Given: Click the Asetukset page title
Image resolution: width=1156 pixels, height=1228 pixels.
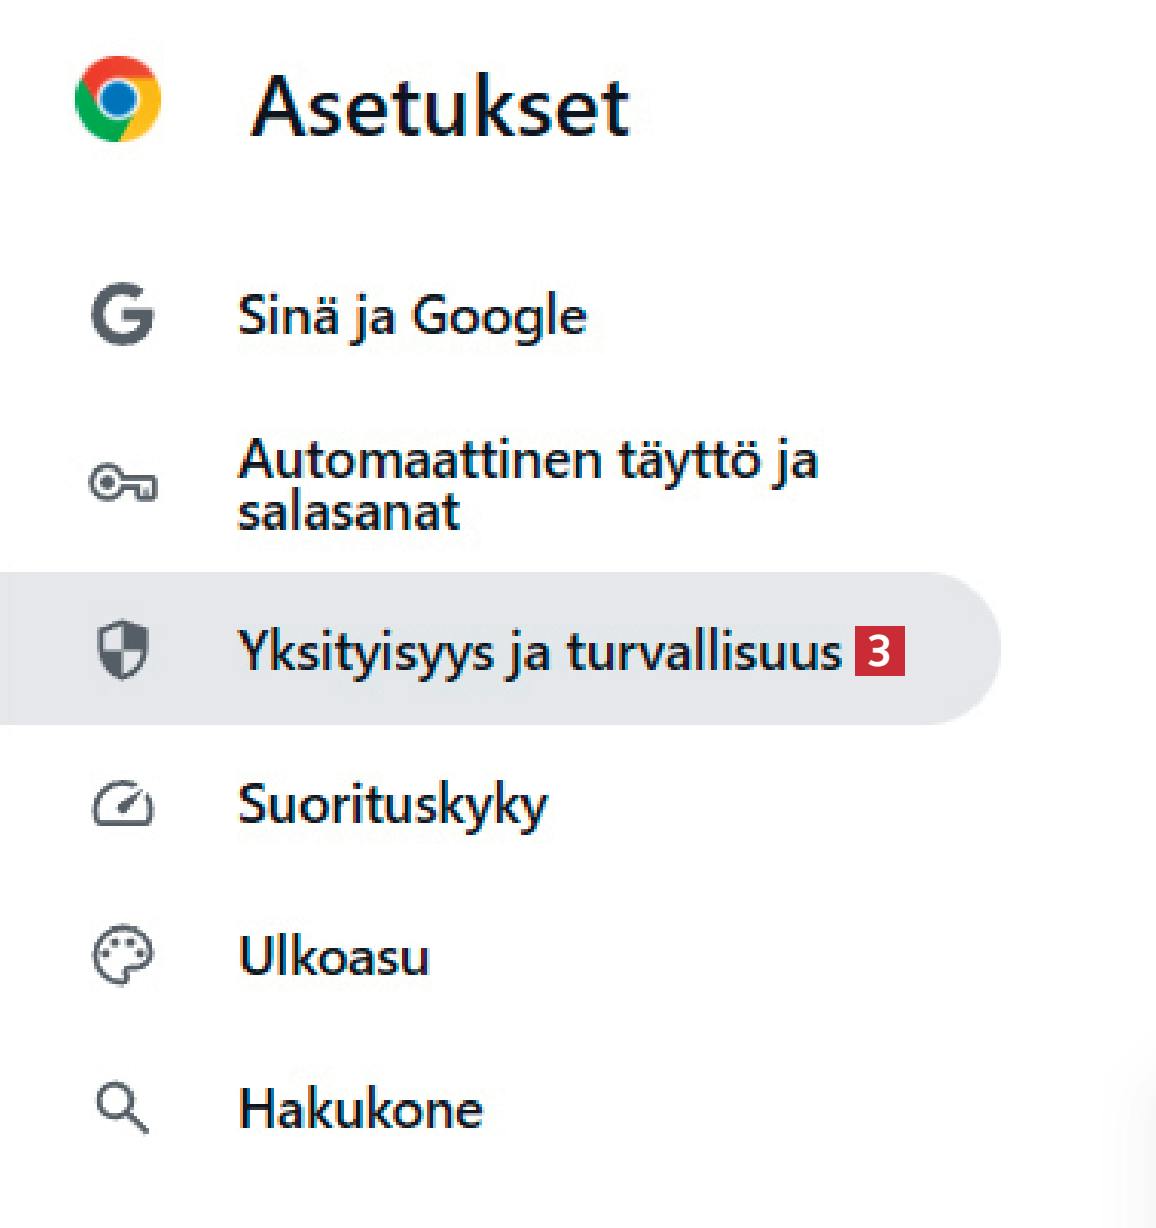Looking at the screenshot, I should (440, 107).
